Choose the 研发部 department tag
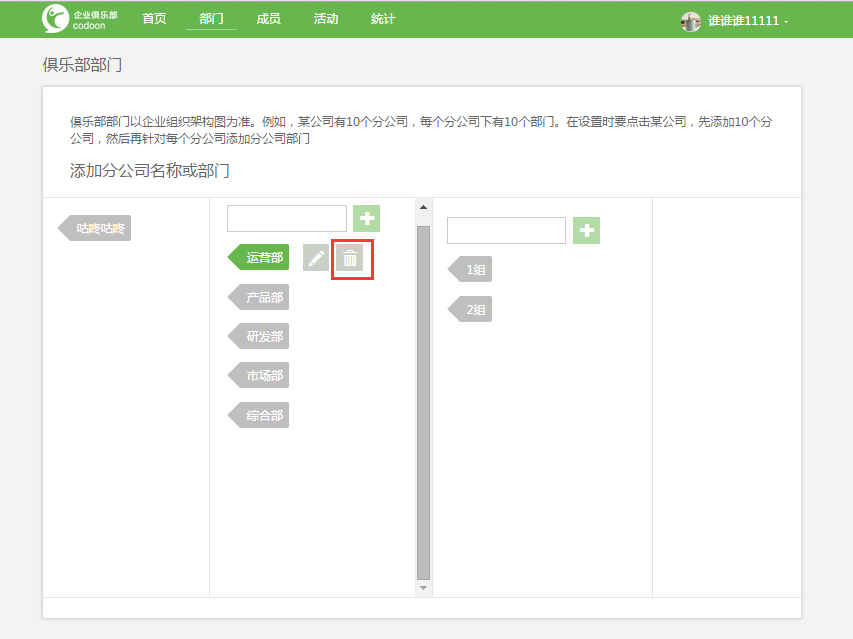Screen dimensions: 853x639 pos(258,337)
